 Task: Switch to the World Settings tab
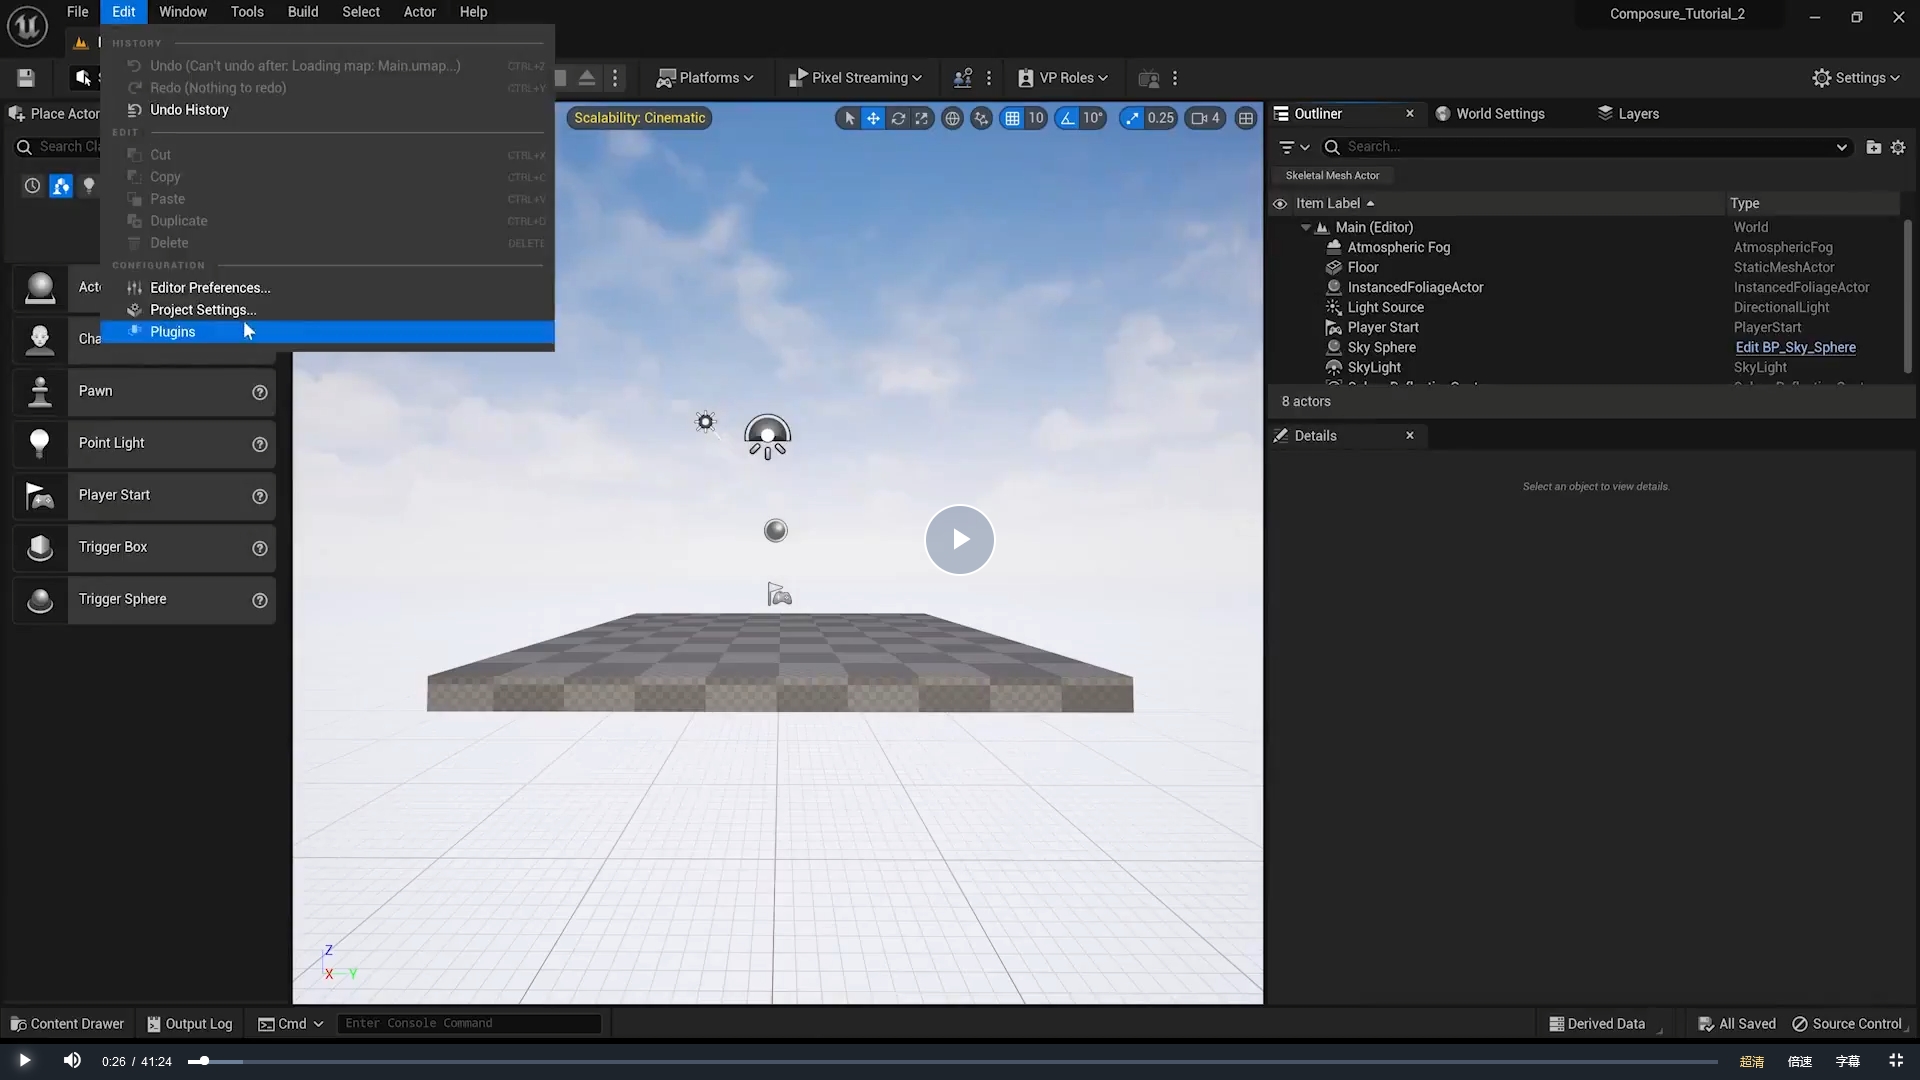1490,114
